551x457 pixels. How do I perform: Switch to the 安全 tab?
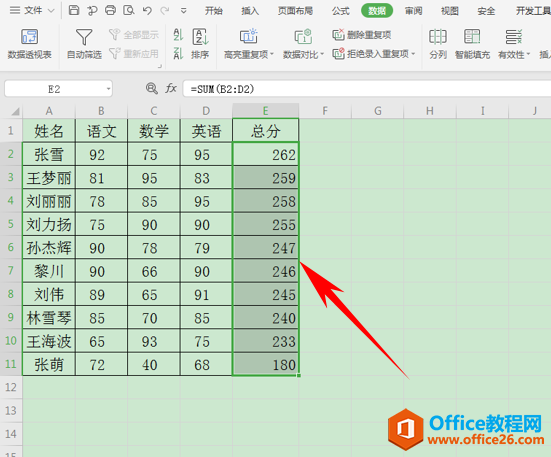point(486,11)
